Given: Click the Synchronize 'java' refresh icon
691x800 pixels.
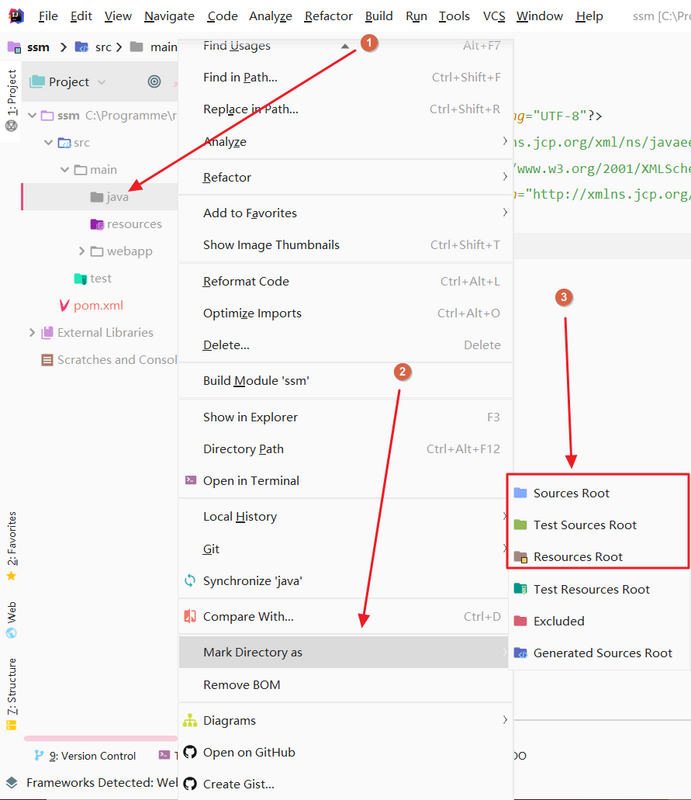Looking at the screenshot, I should 190,581.
